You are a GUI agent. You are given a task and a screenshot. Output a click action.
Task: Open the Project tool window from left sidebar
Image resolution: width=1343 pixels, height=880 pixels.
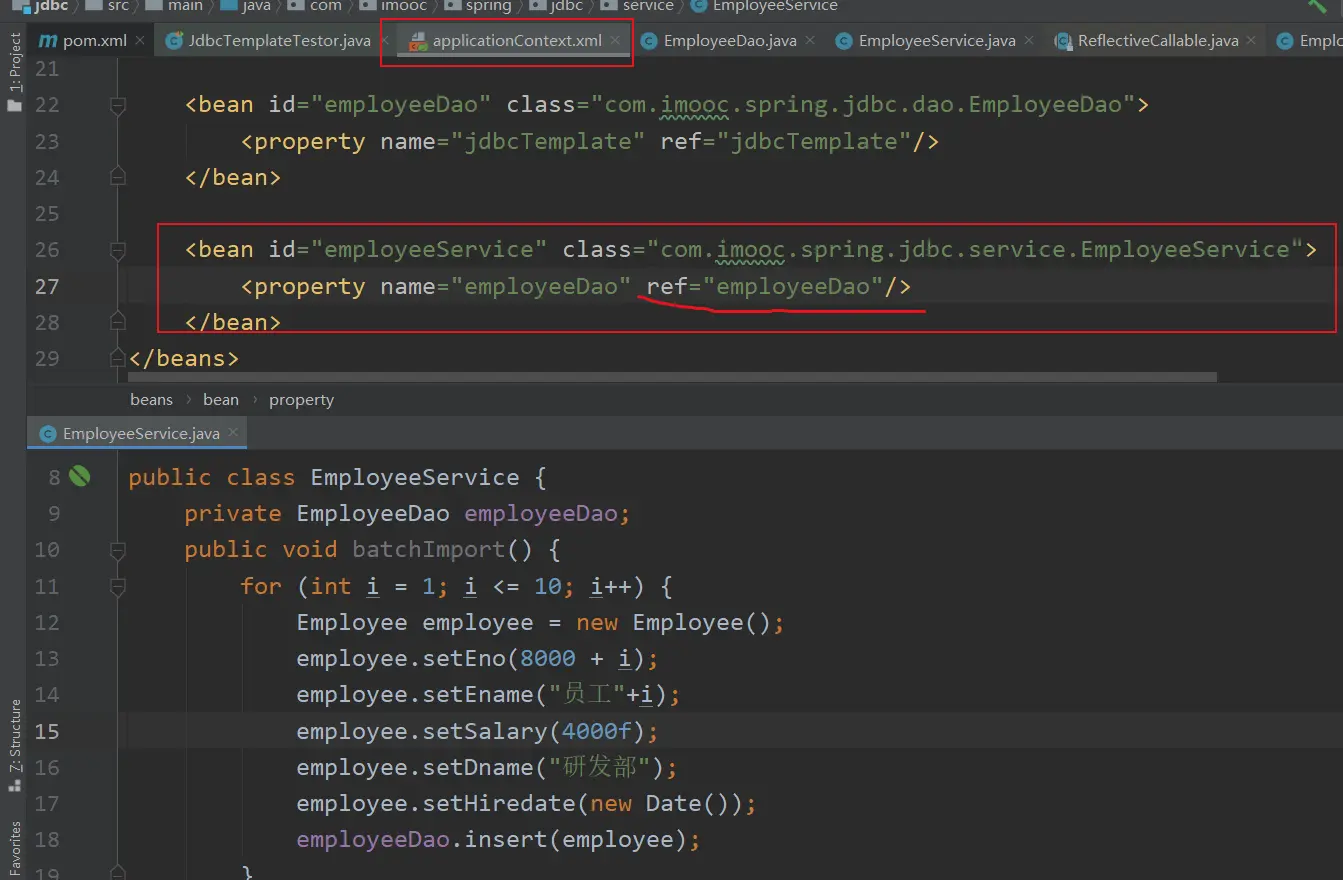point(15,70)
